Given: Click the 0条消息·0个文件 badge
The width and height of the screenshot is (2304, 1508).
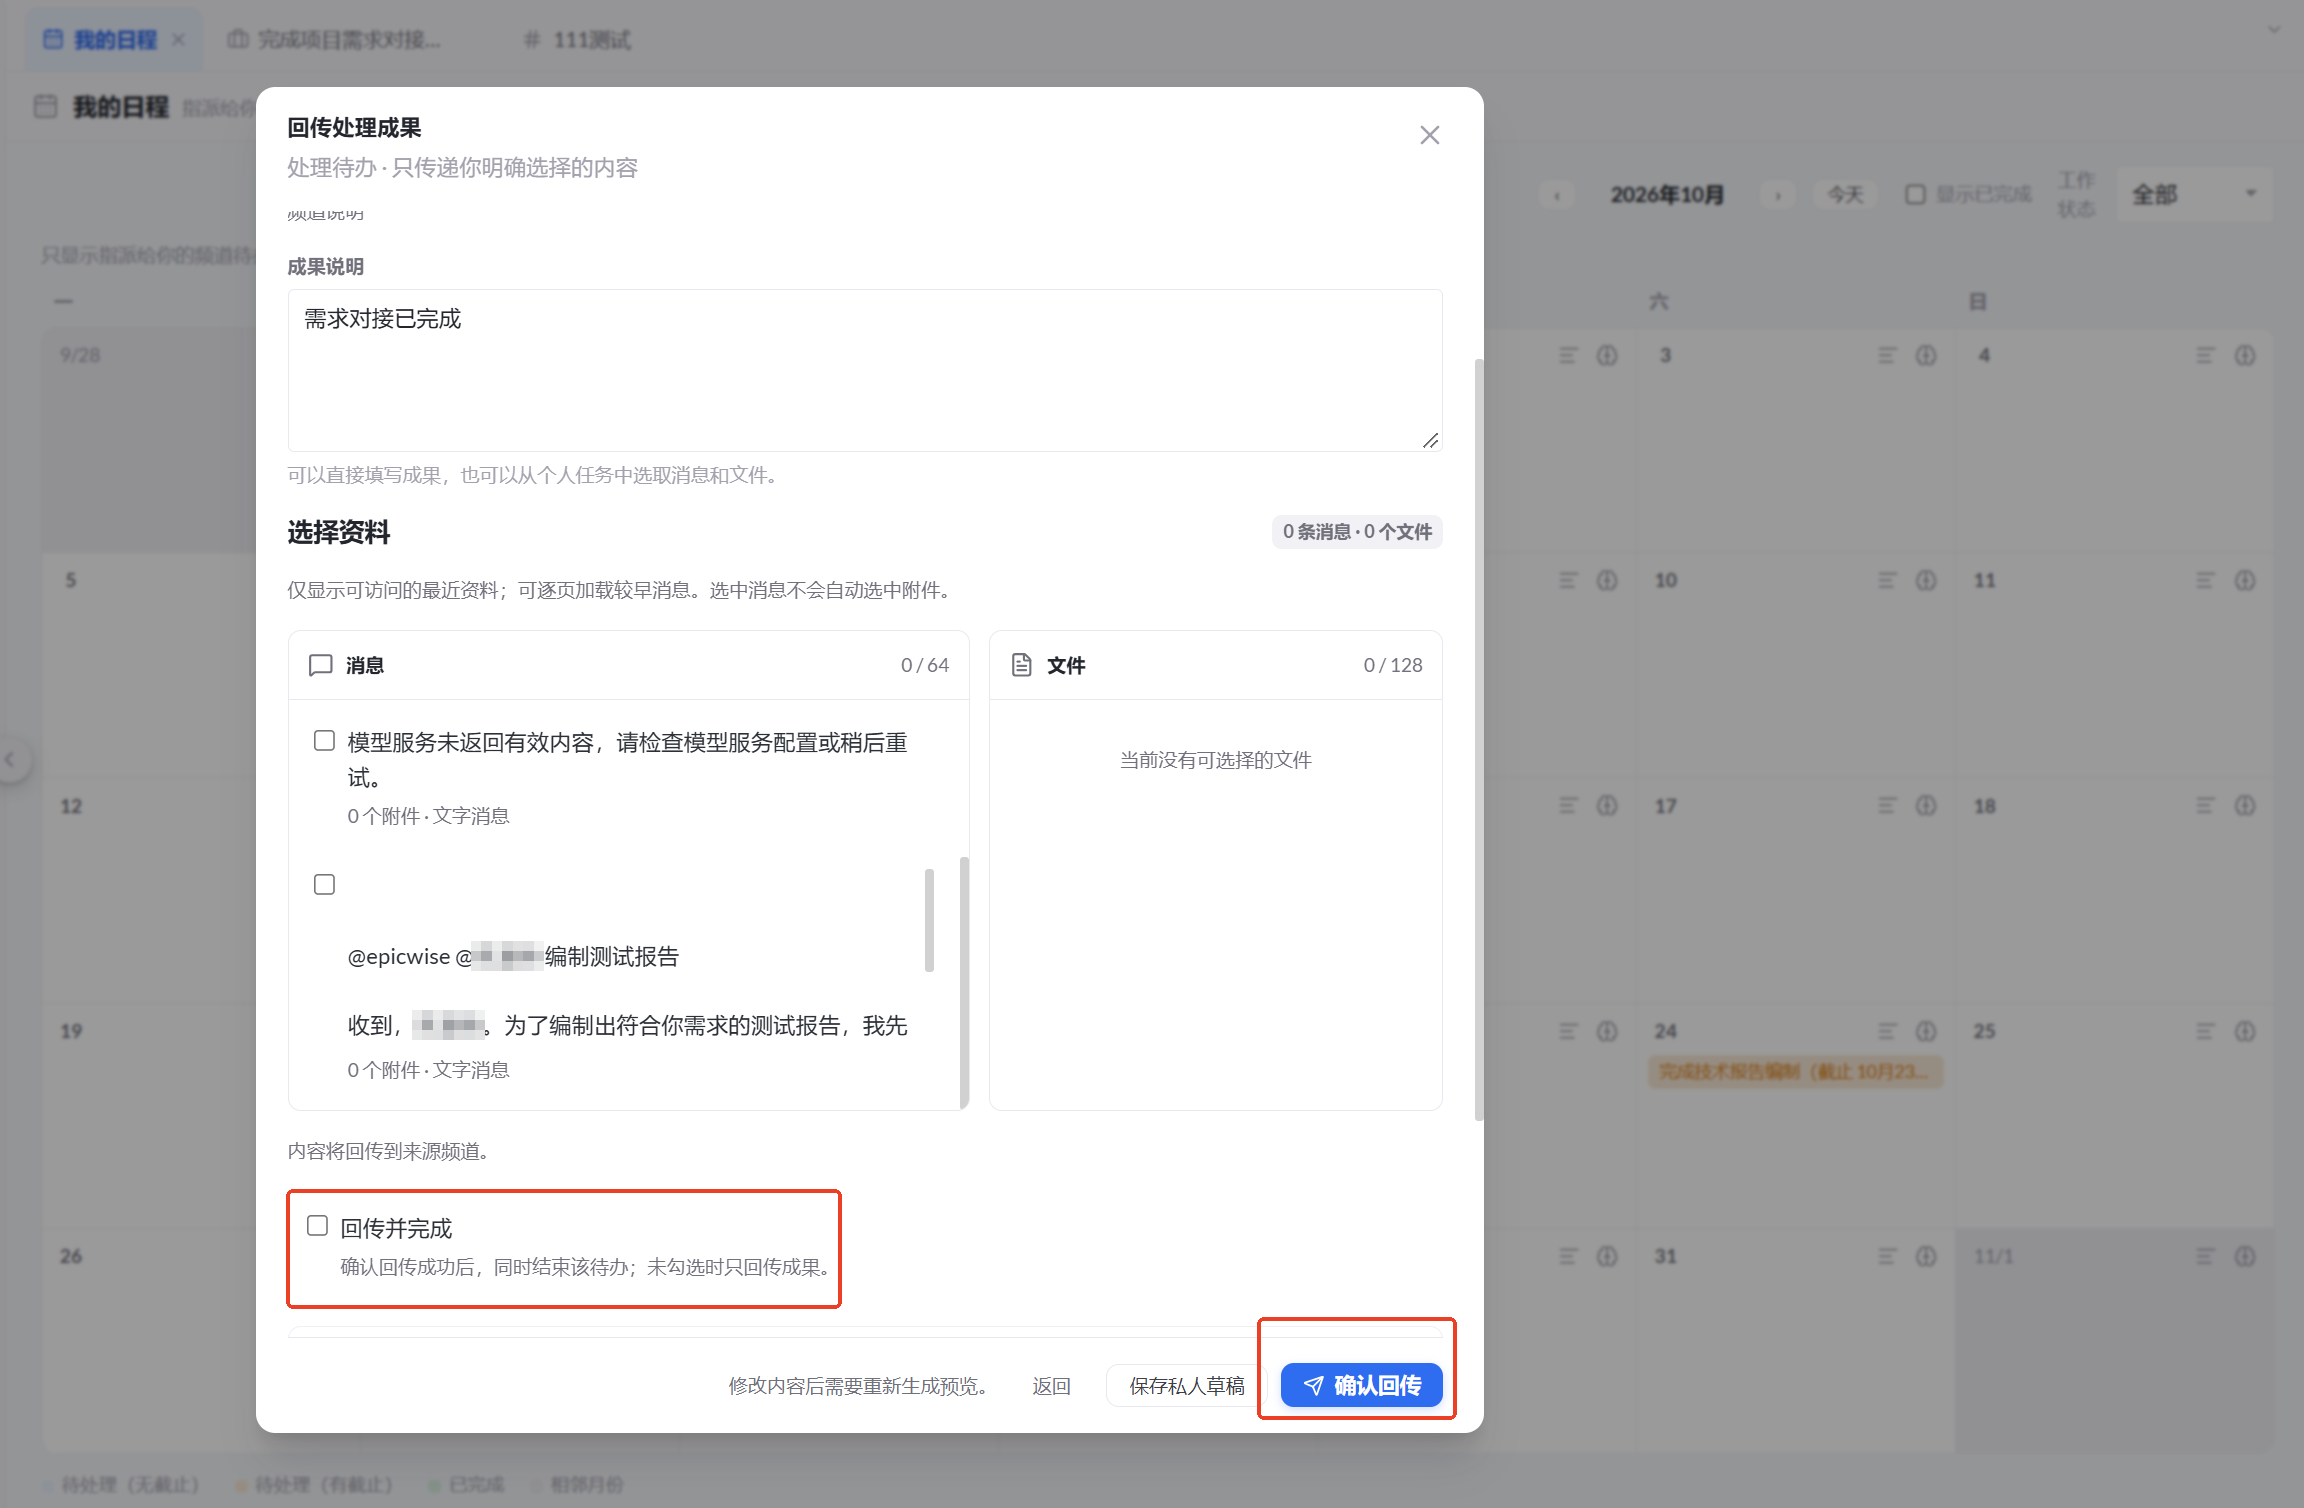Looking at the screenshot, I should (x=1357, y=532).
